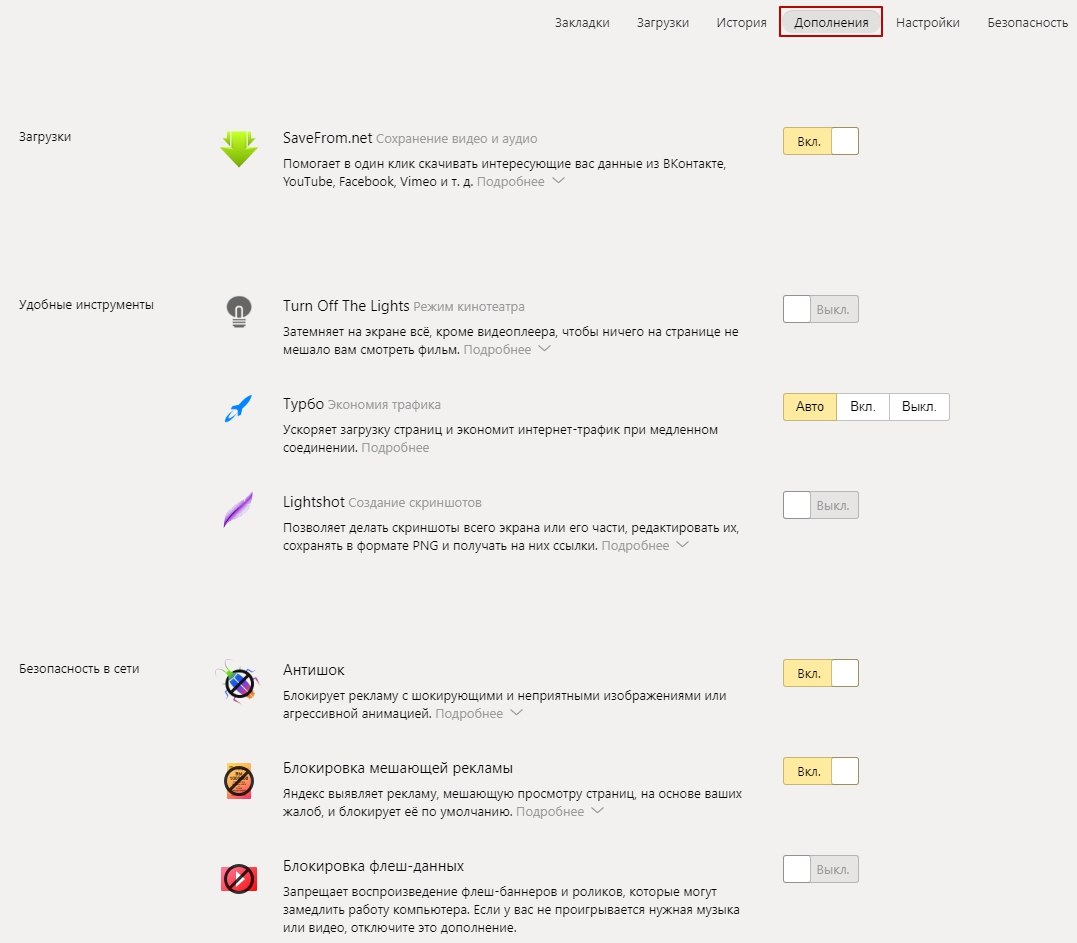This screenshot has width=1077, height=943.
Task: Open Подробнее link under Турбо
Action: [x=395, y=448]
